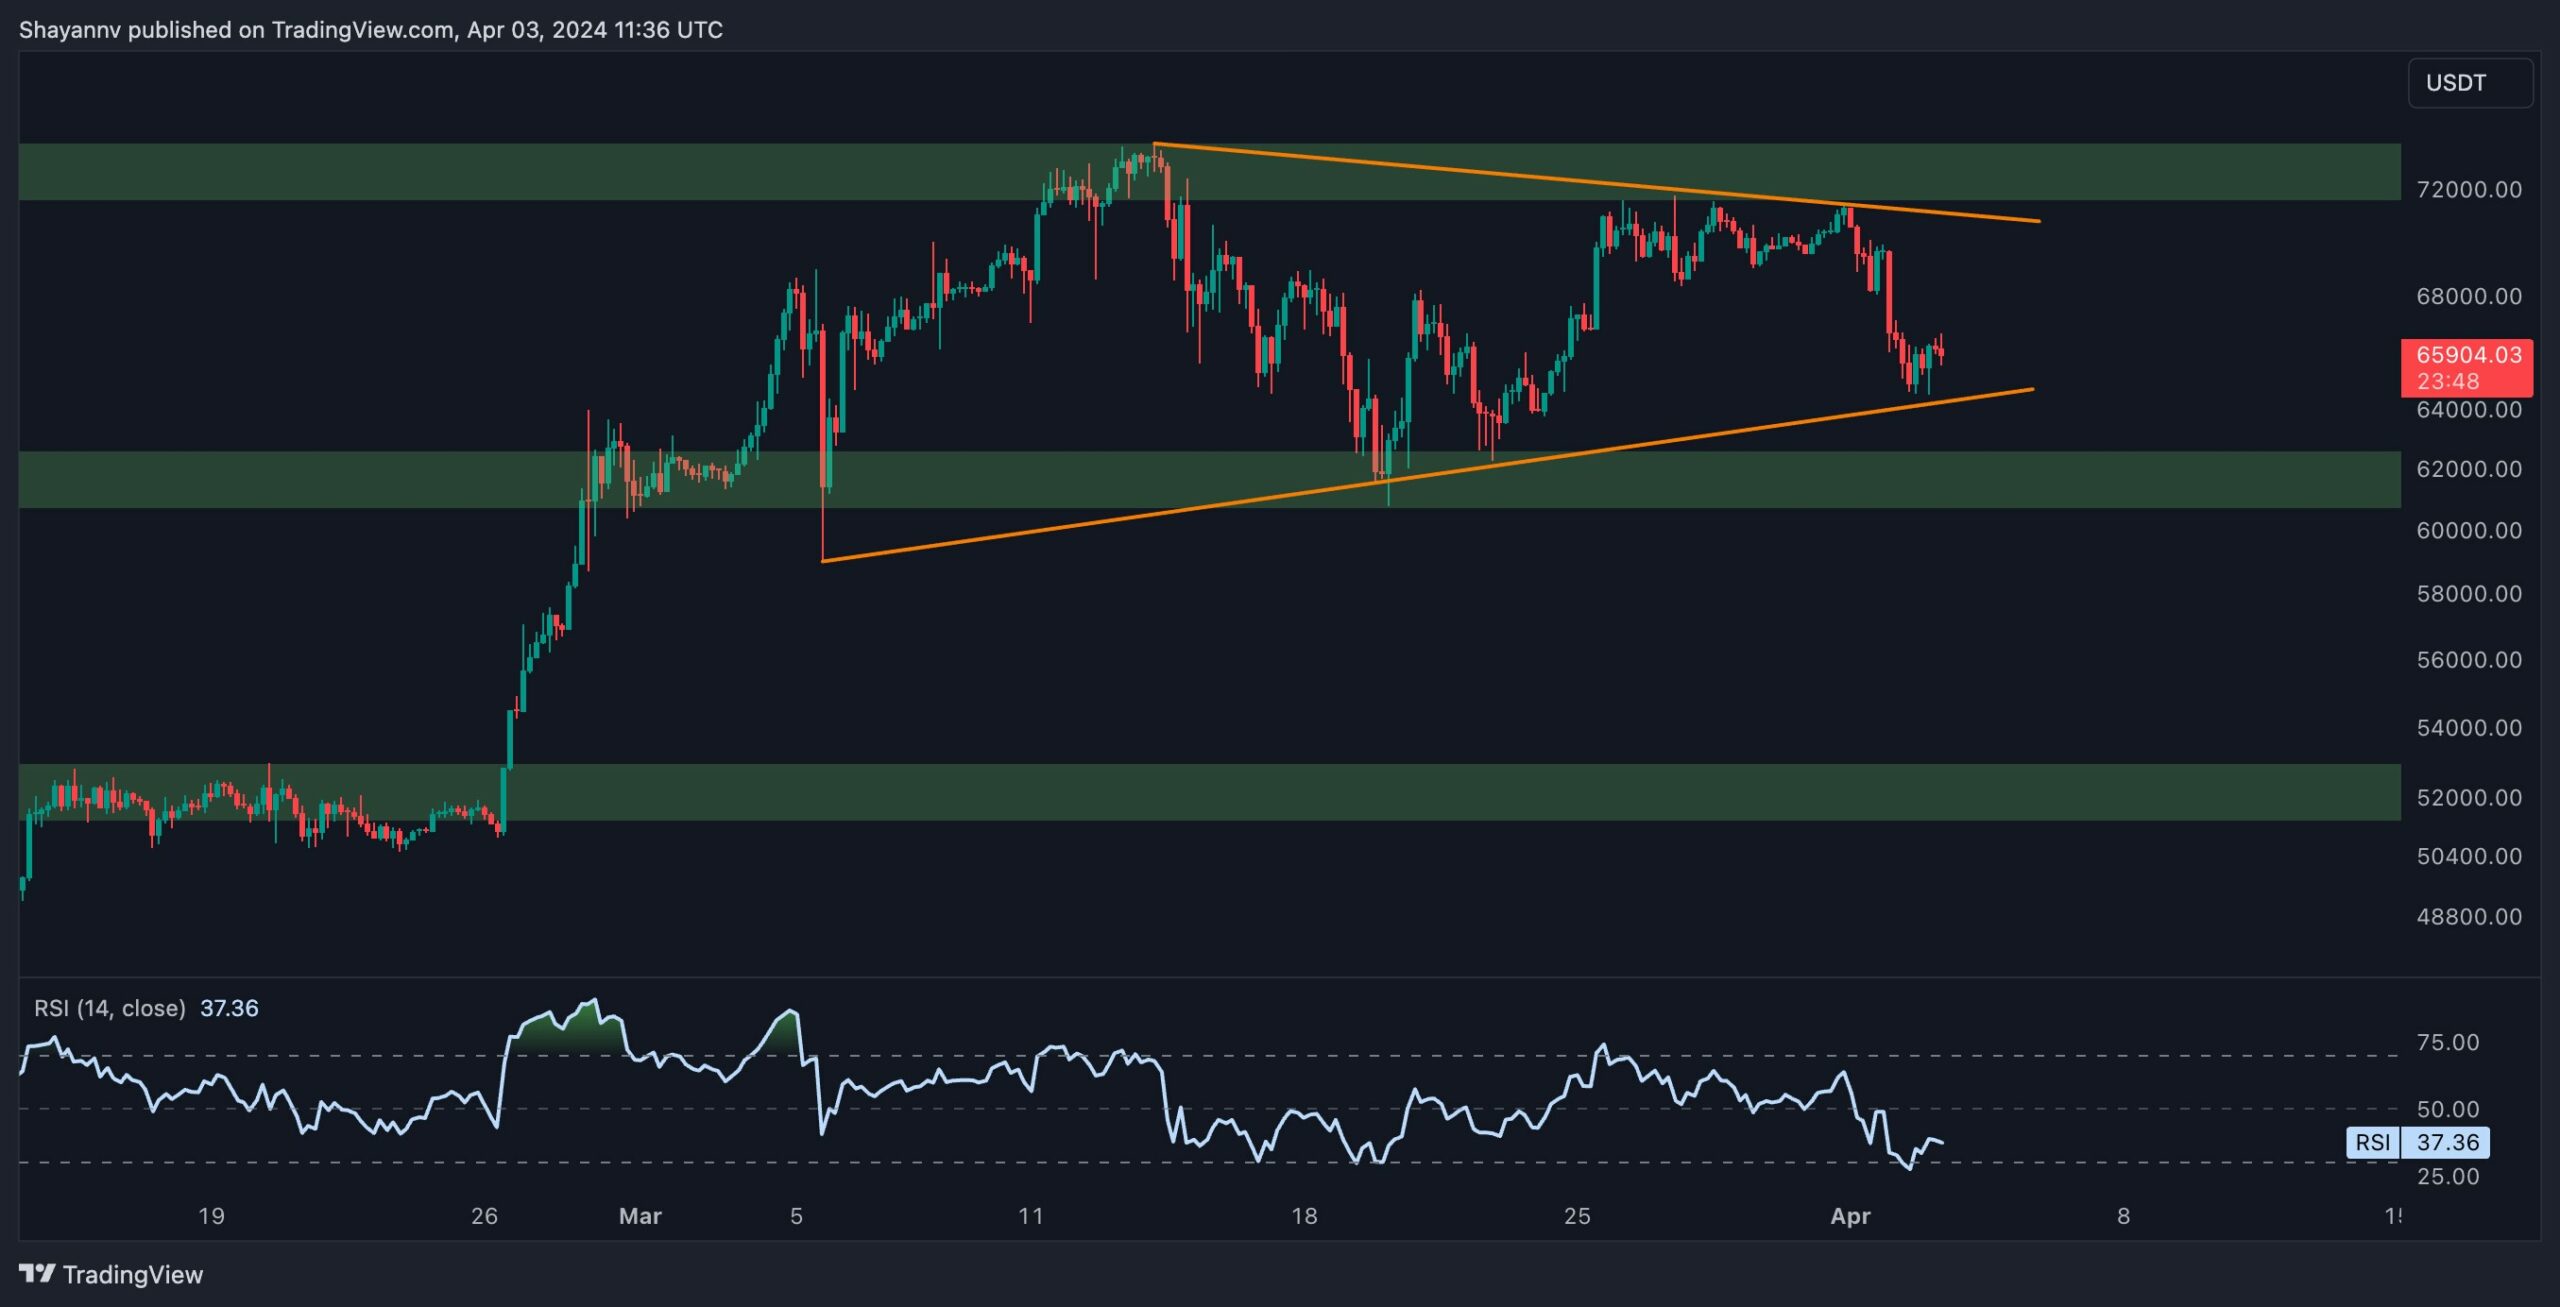Click the RSI 37.36 value badge

[2446, 1142]
